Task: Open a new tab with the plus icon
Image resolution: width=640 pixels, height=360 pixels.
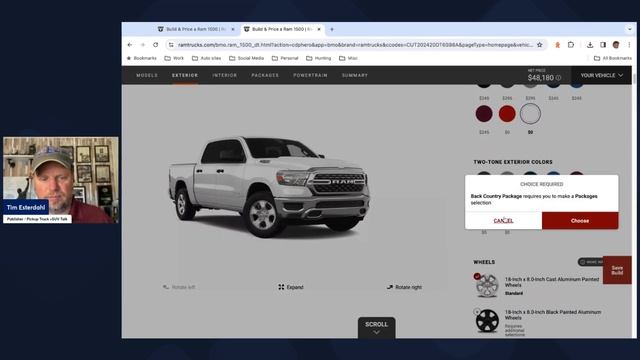Action: [x=332, y=29]
